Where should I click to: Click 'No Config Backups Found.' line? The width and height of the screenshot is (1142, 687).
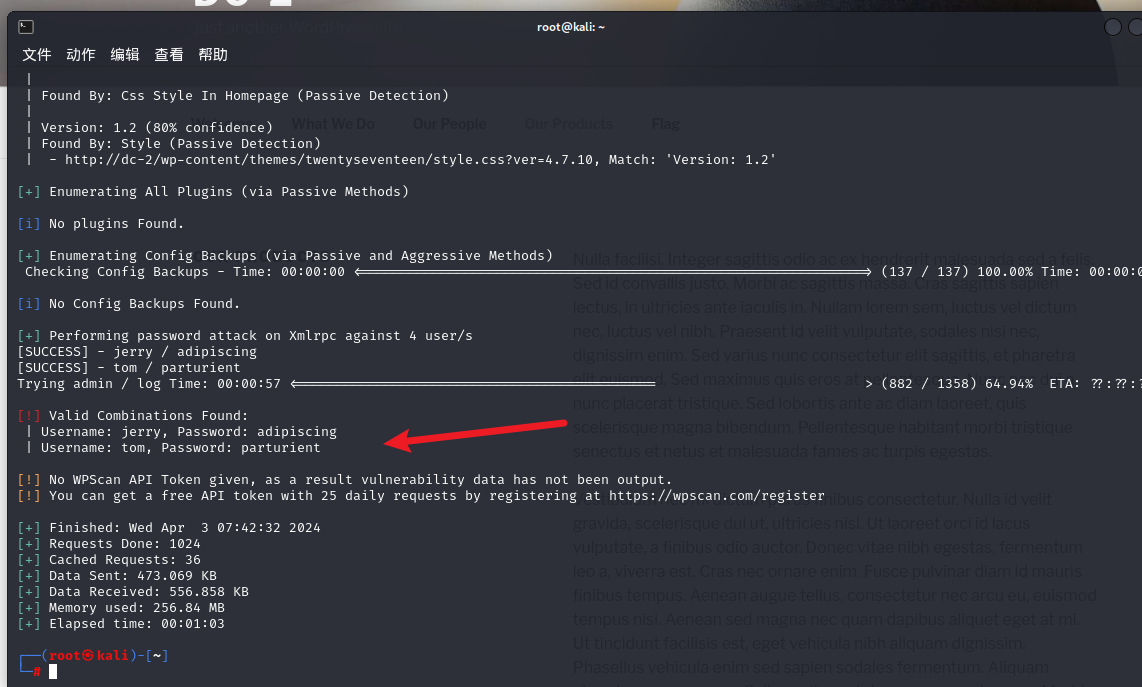point(144,304)
